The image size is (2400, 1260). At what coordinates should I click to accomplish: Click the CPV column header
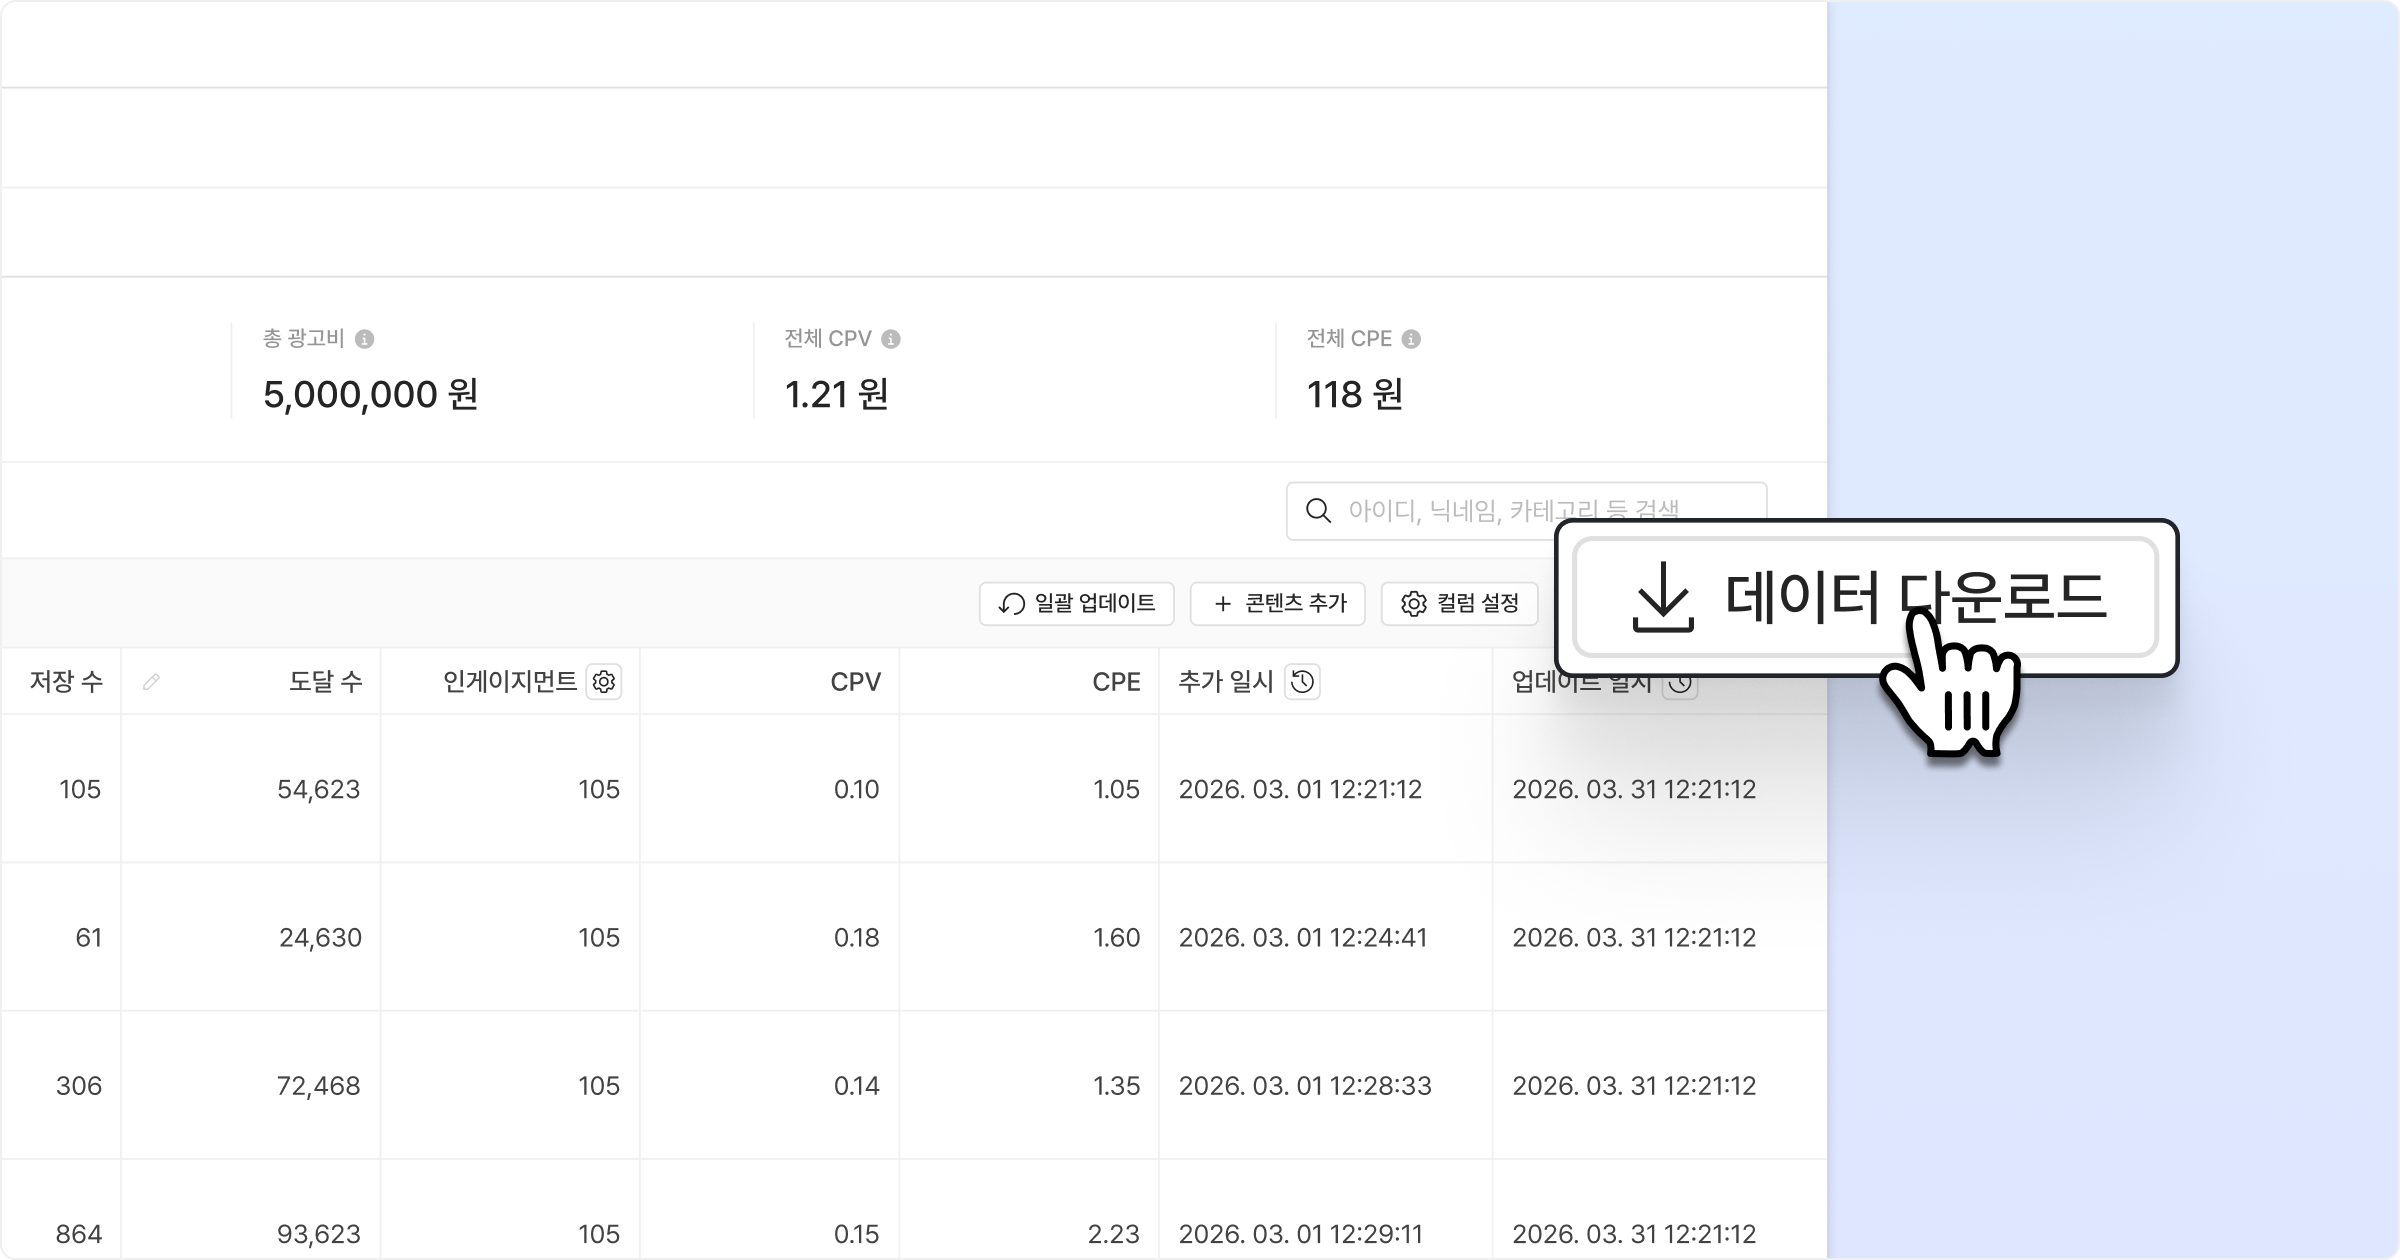pyautogui.click(x=855, y=682)
